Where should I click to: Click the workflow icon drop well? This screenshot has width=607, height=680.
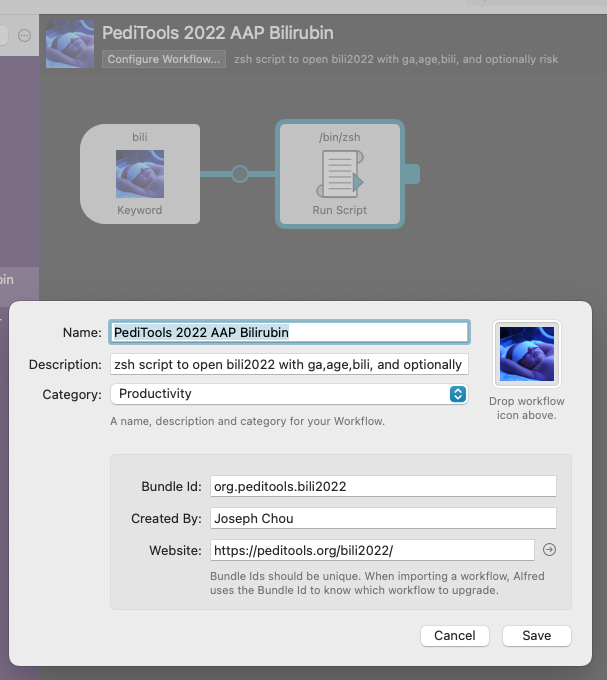(526, 354)
